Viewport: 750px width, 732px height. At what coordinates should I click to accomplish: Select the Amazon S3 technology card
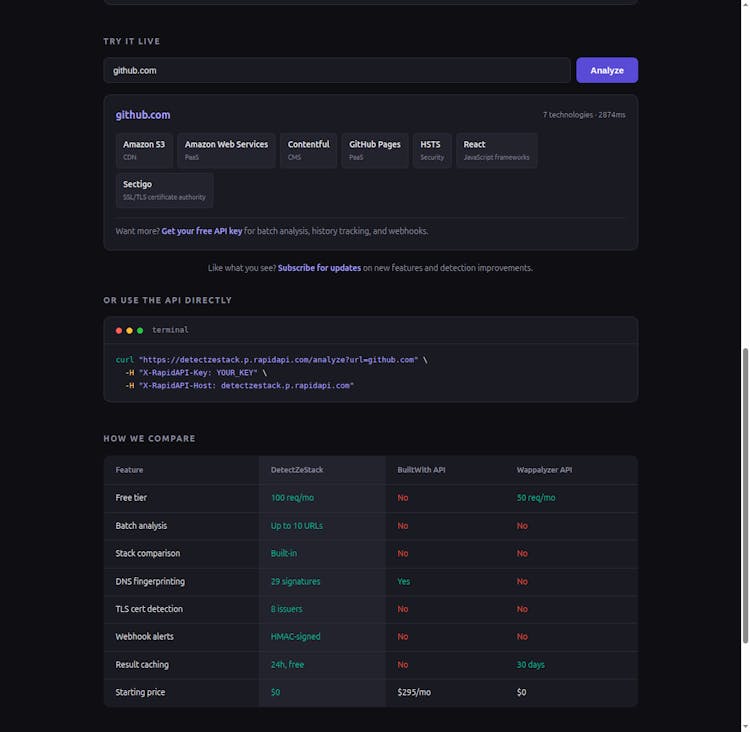[x=144, y=150]
